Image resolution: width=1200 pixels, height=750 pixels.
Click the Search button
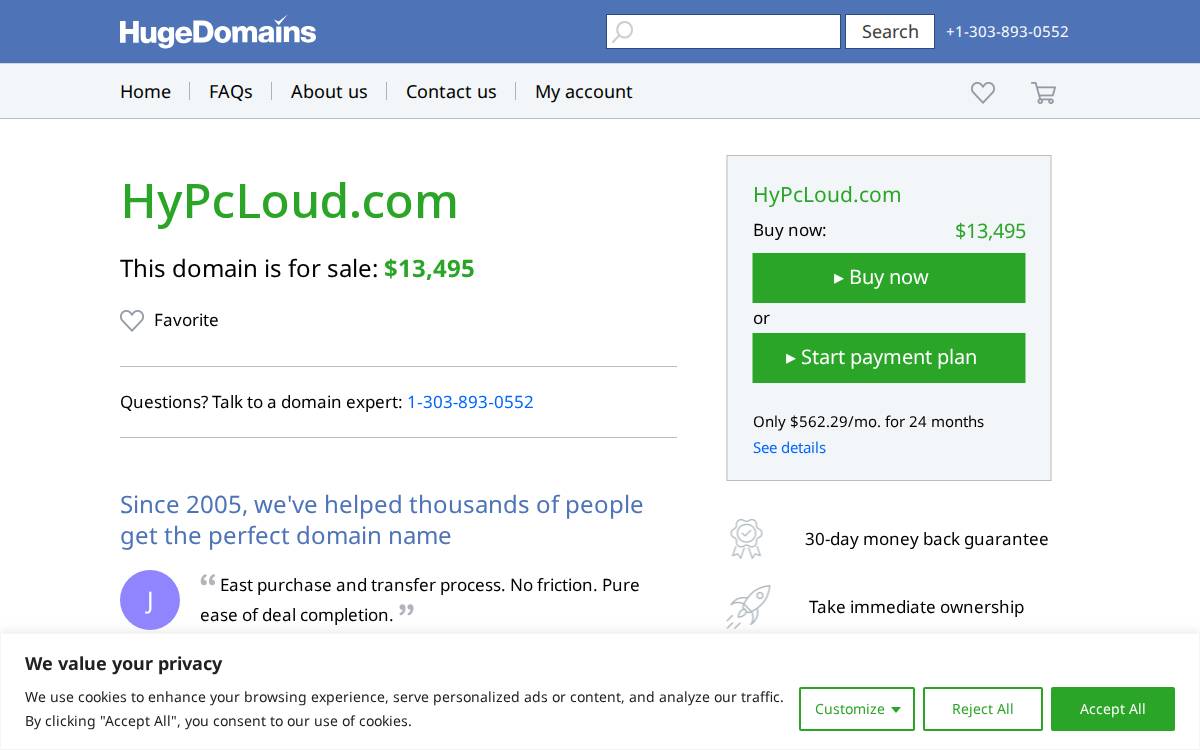point(890,31)
